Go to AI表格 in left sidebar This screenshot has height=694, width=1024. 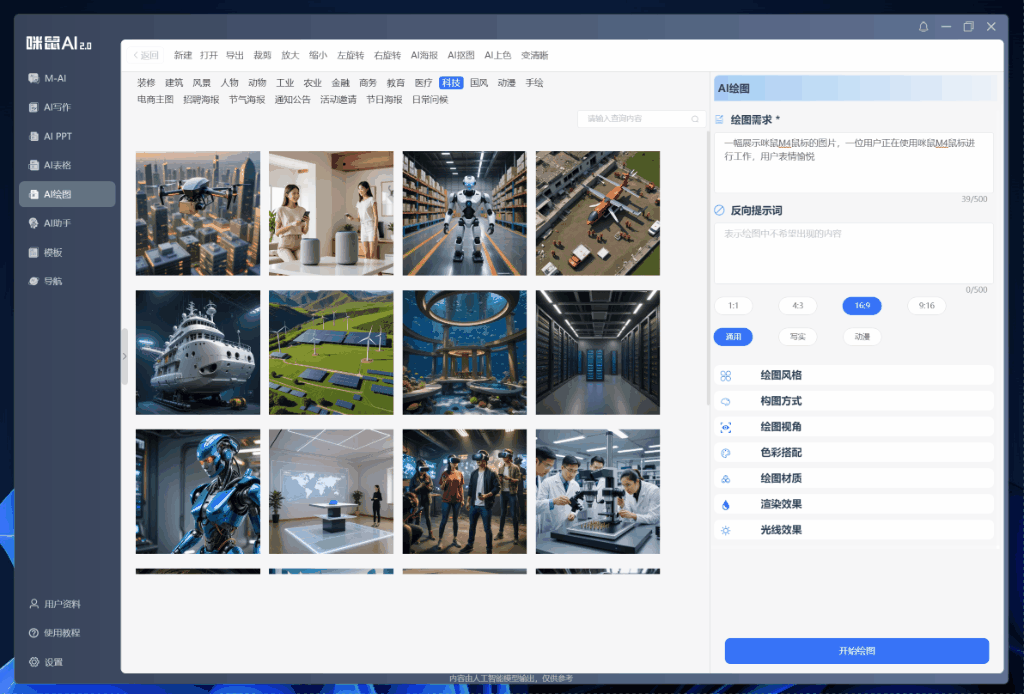[x=56, y=165]
